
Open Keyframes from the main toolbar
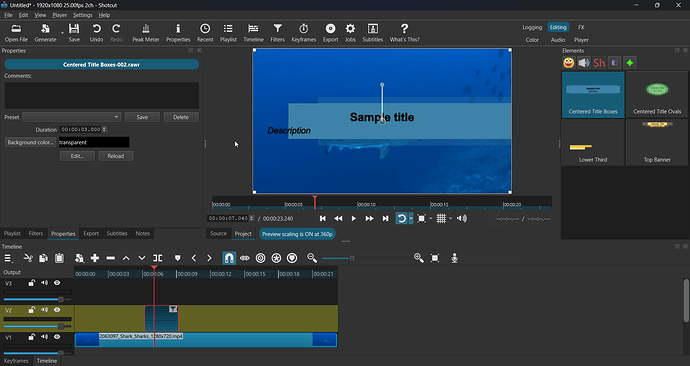304,33
